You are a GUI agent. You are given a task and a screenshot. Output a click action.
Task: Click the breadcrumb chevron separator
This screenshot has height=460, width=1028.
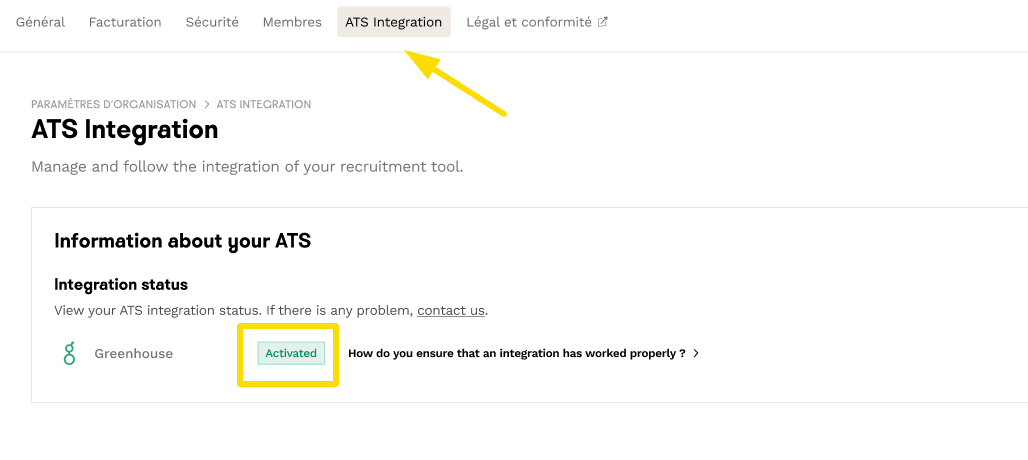(x=207, y=104)
